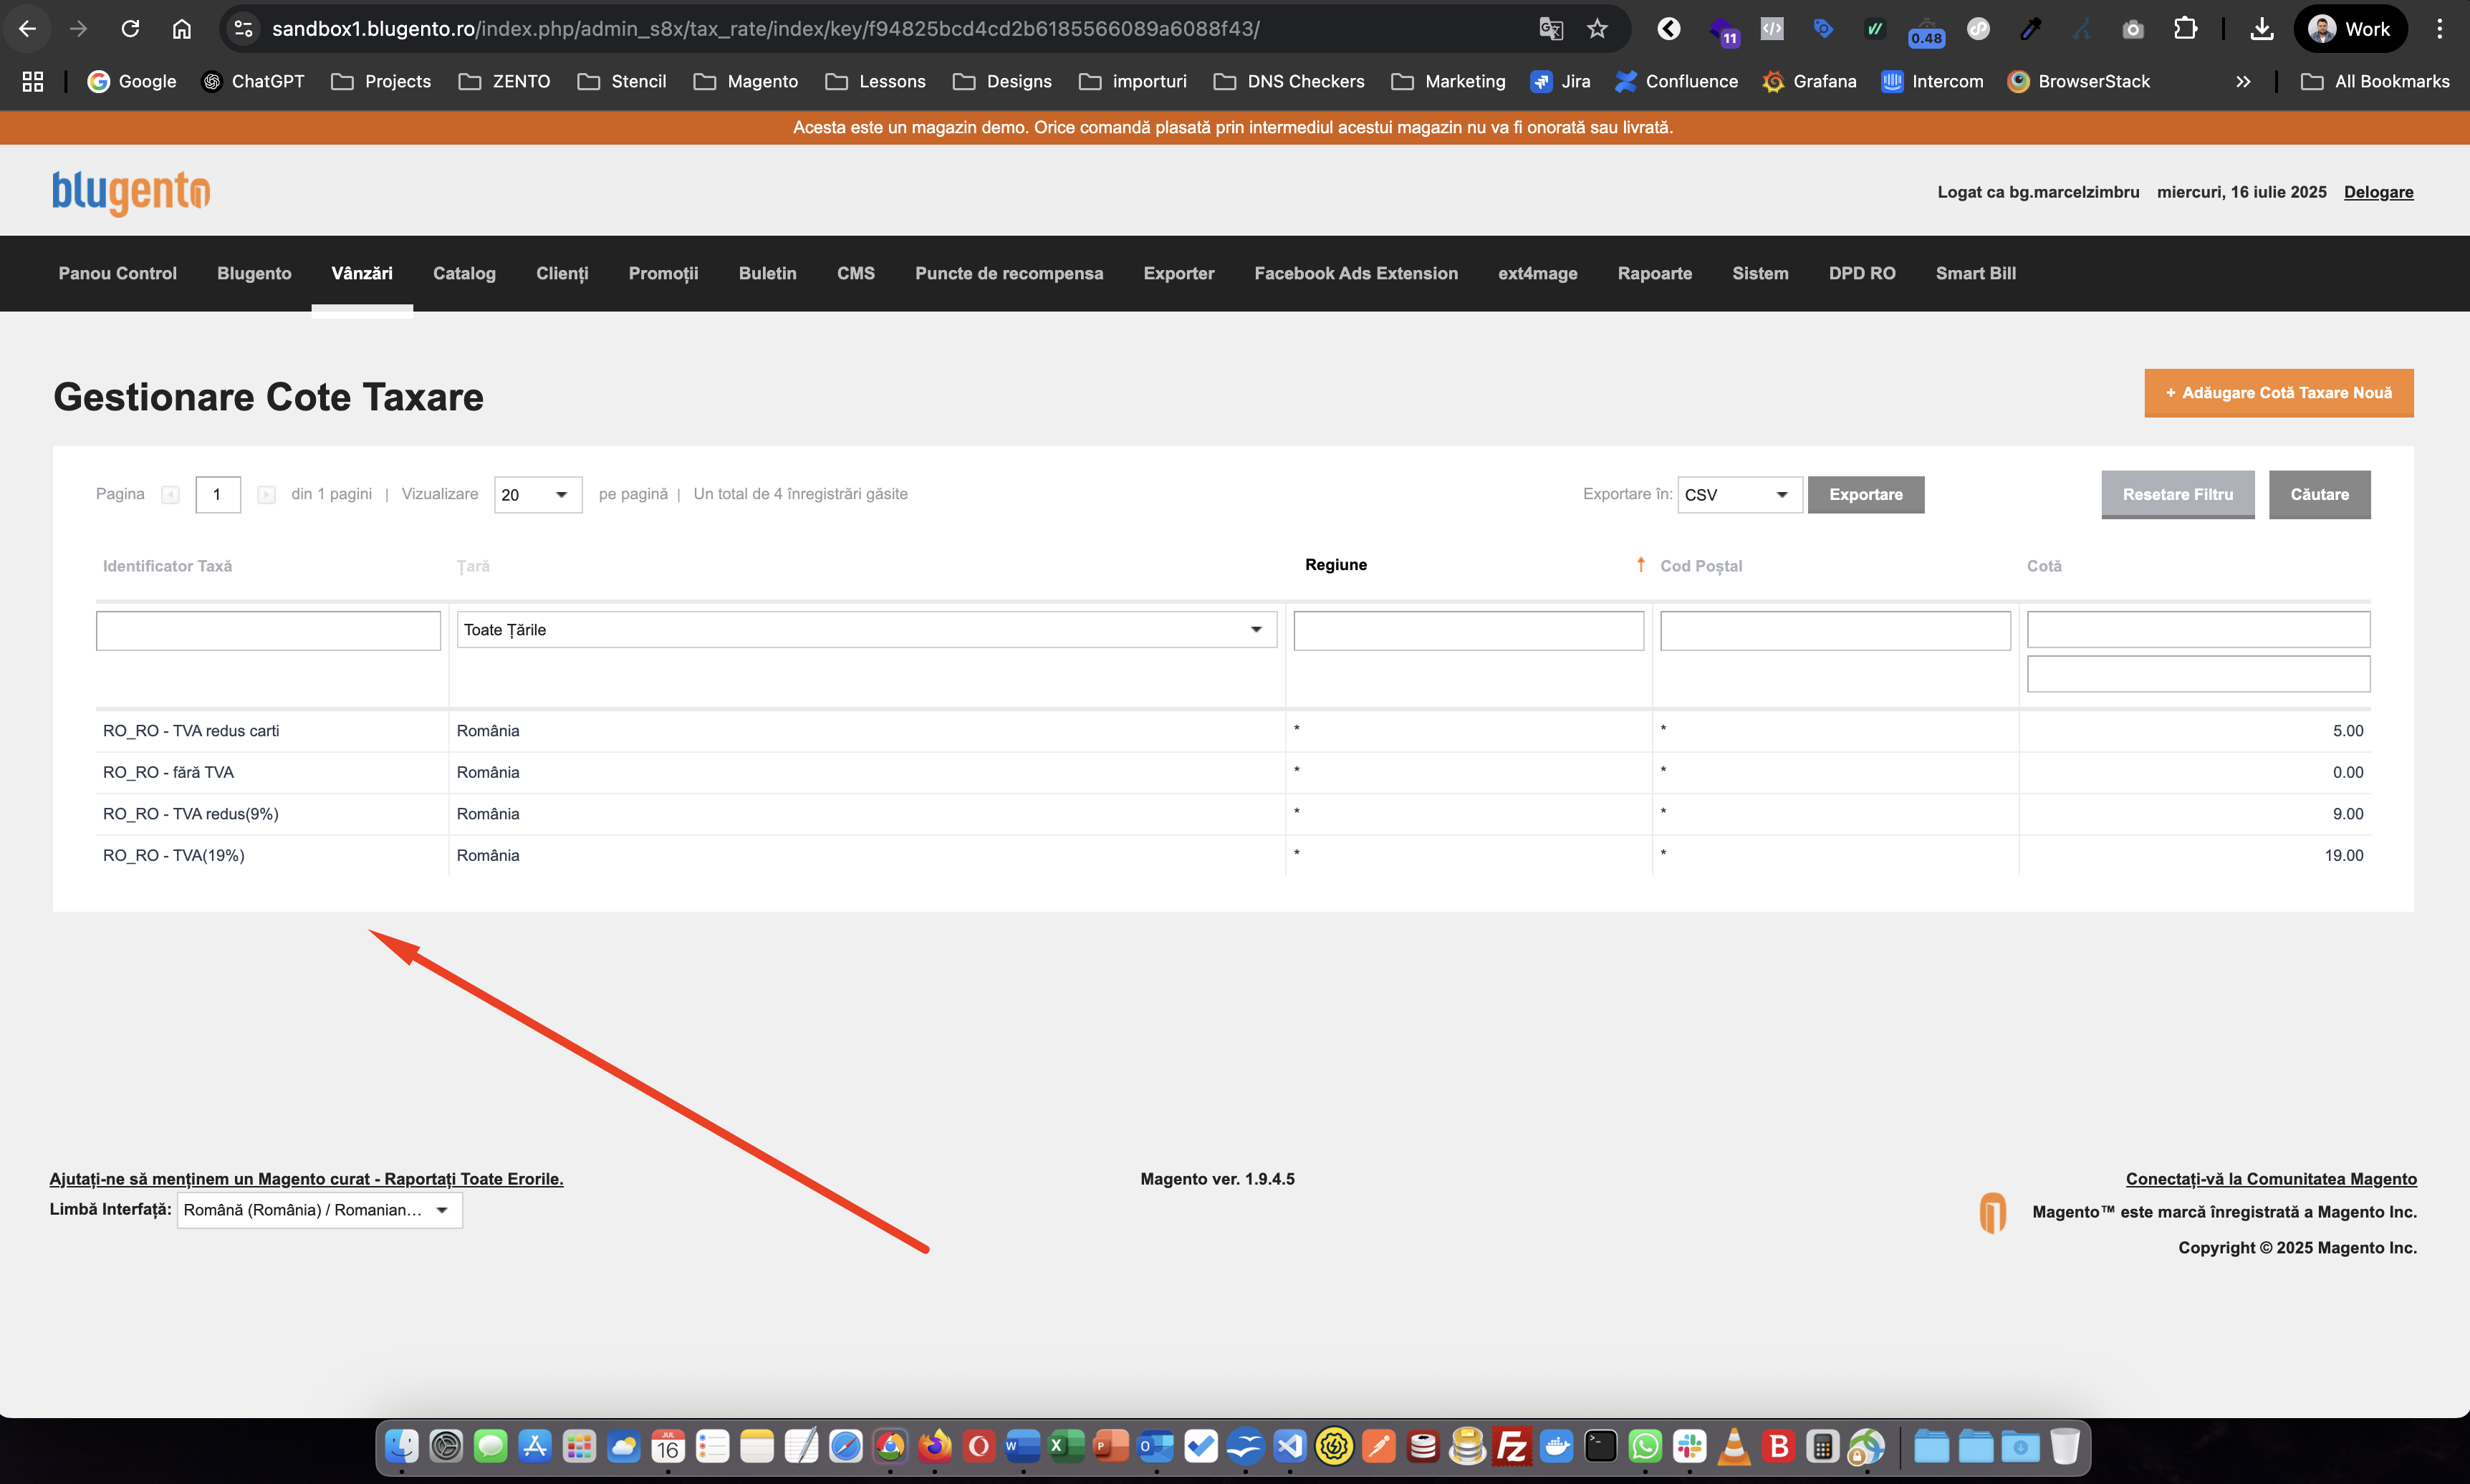Bookmark this page with the star icon
The height and width of the screenshot is (1484, 2470).
[x=1597, y=29]
